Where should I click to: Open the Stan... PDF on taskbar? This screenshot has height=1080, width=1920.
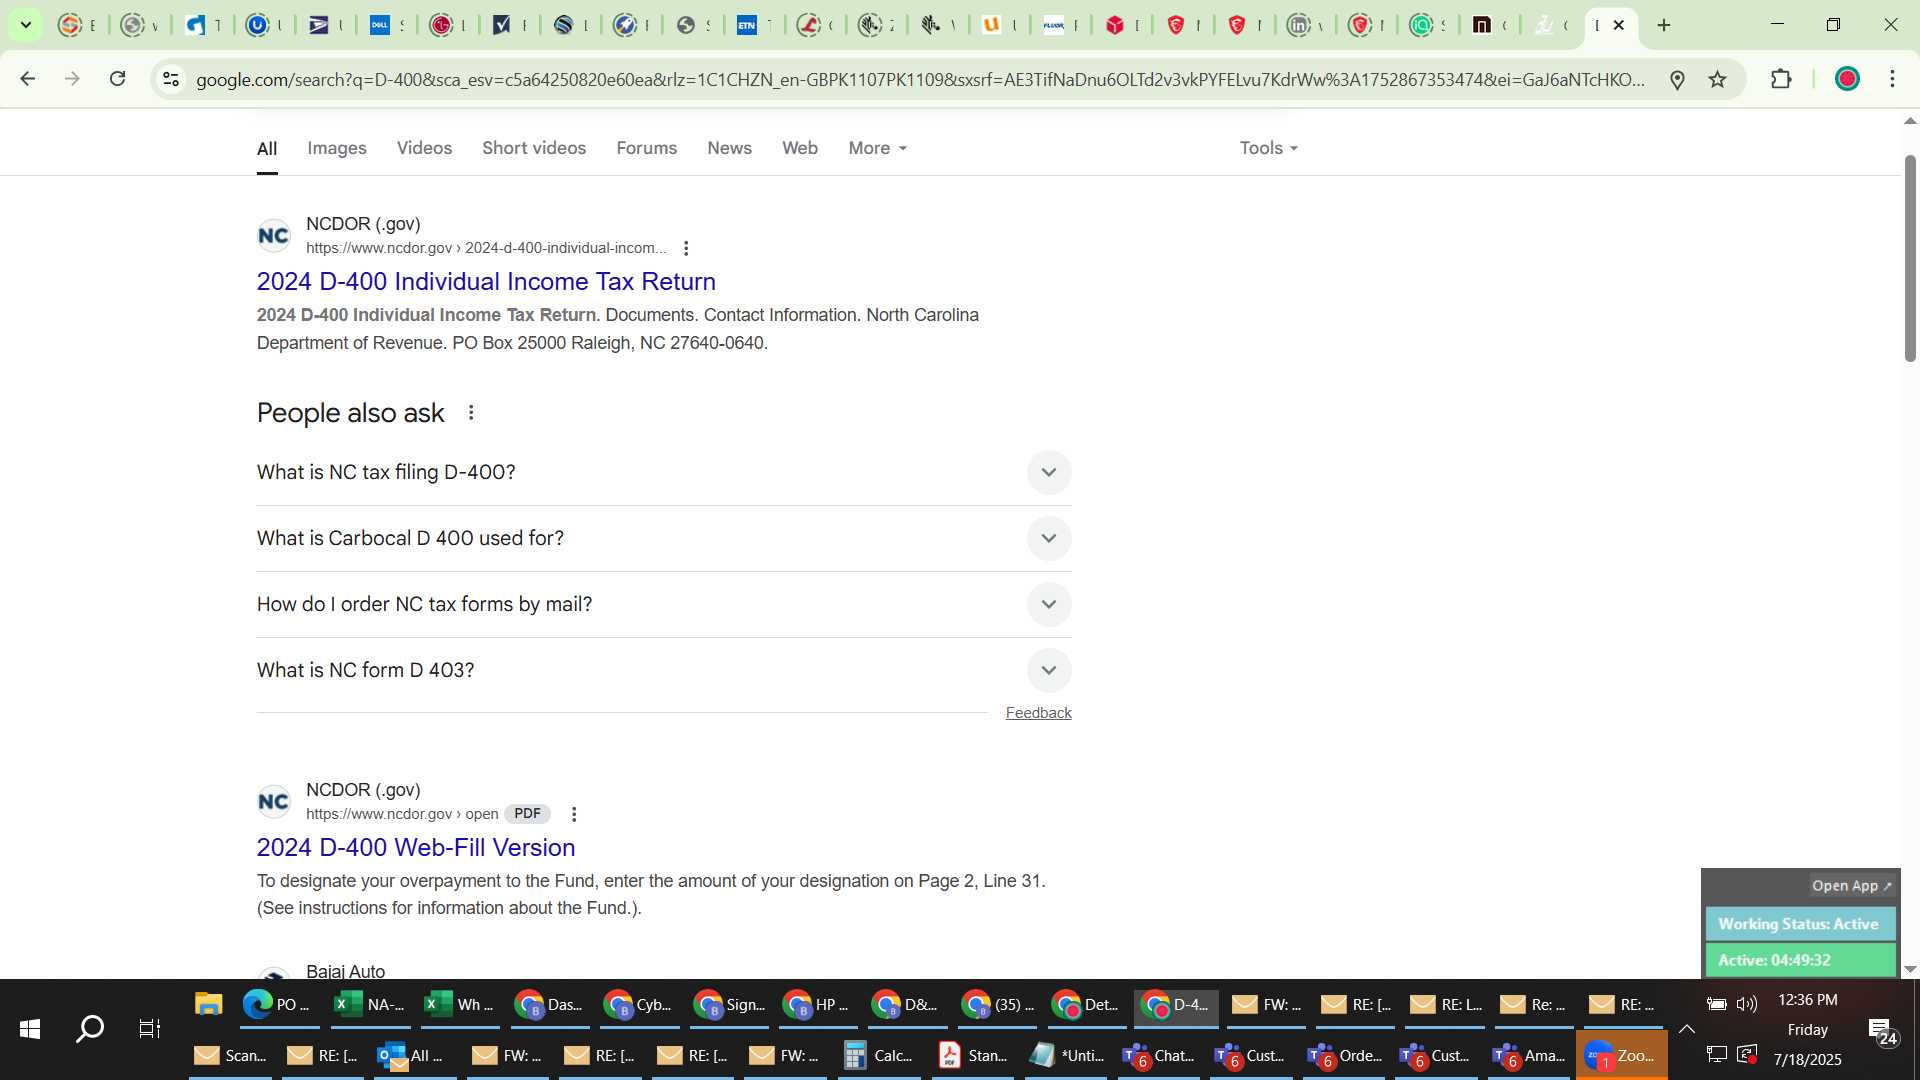(972, 1055)
